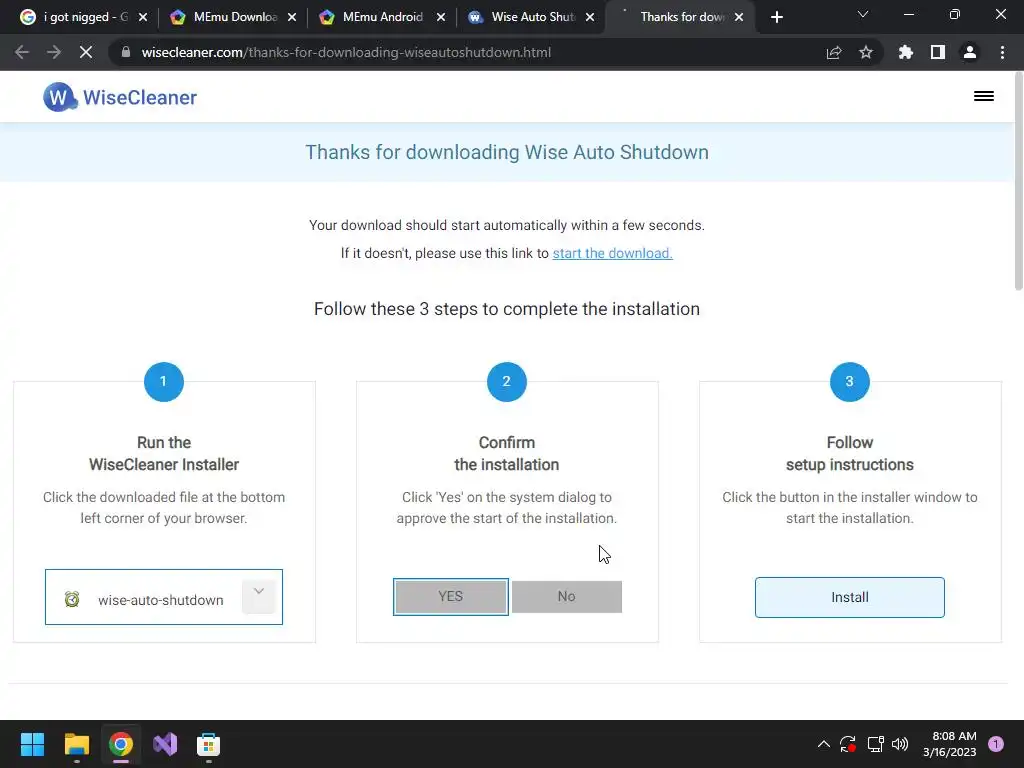1024x768 pixels.
Task: Open Visual Studio from taskbar
Action: pos(165,744)
